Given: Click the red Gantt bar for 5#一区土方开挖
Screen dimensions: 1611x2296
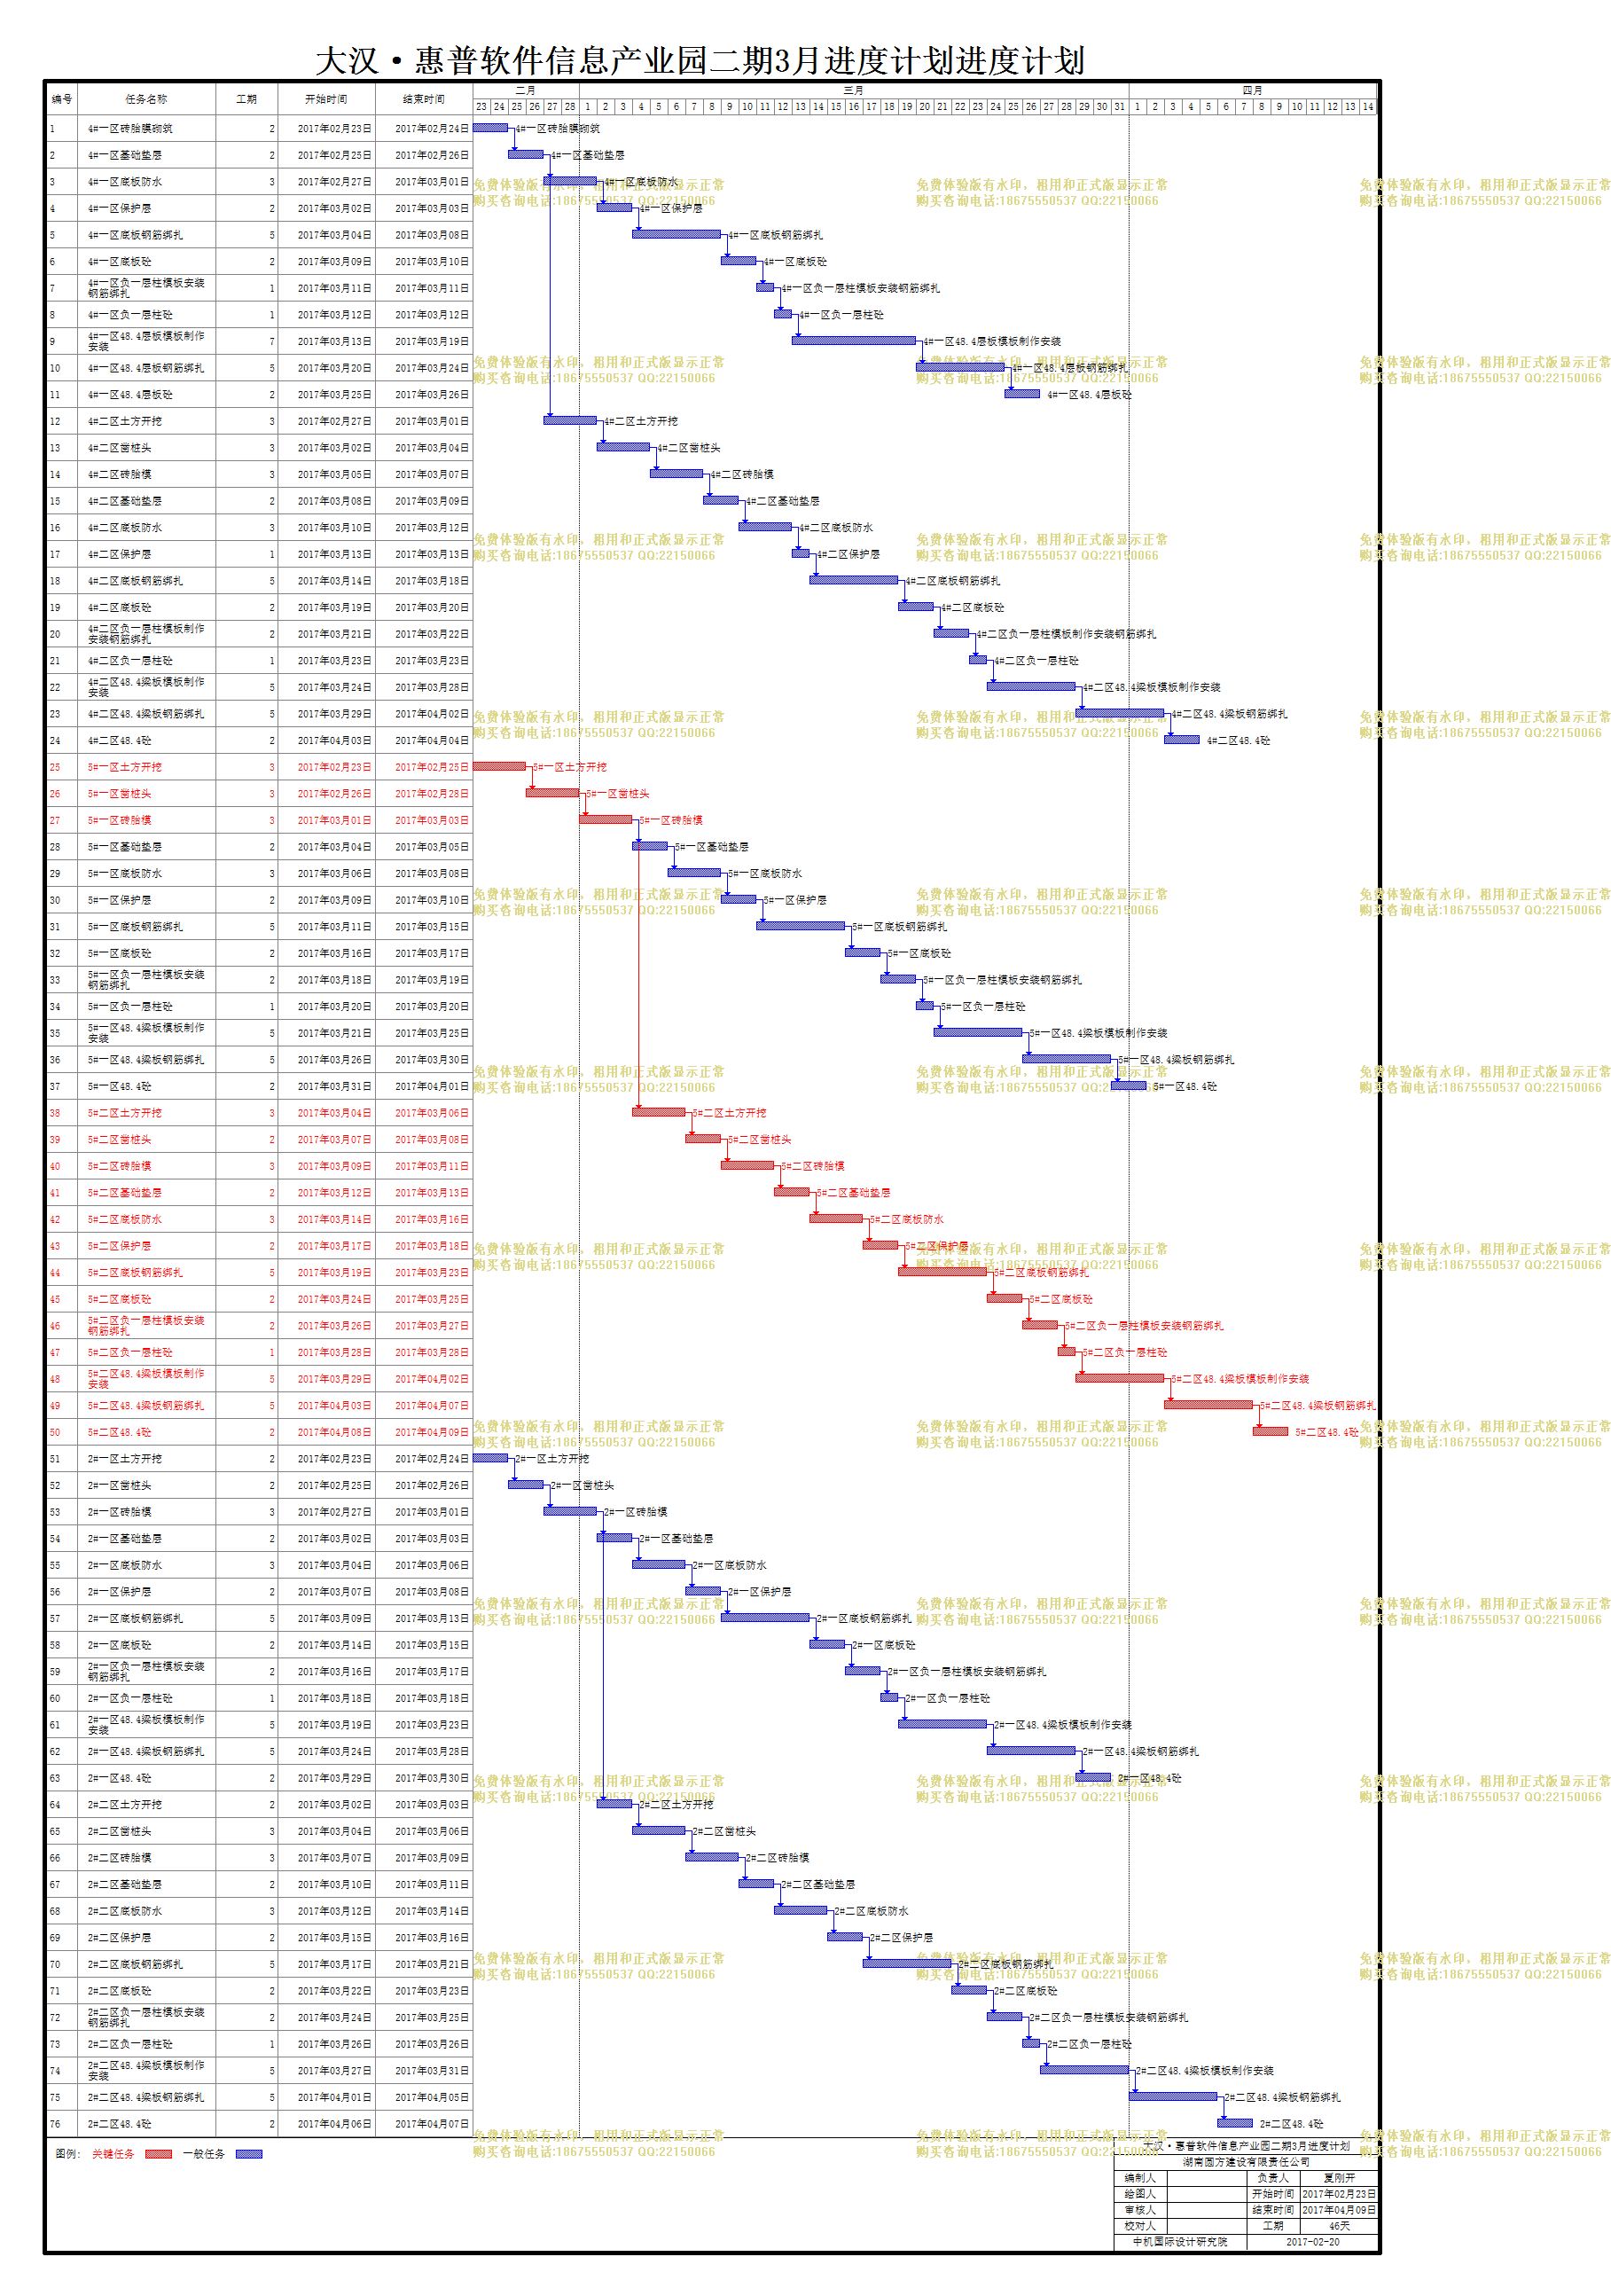Looking at the screenshot, I should (499, 766).
